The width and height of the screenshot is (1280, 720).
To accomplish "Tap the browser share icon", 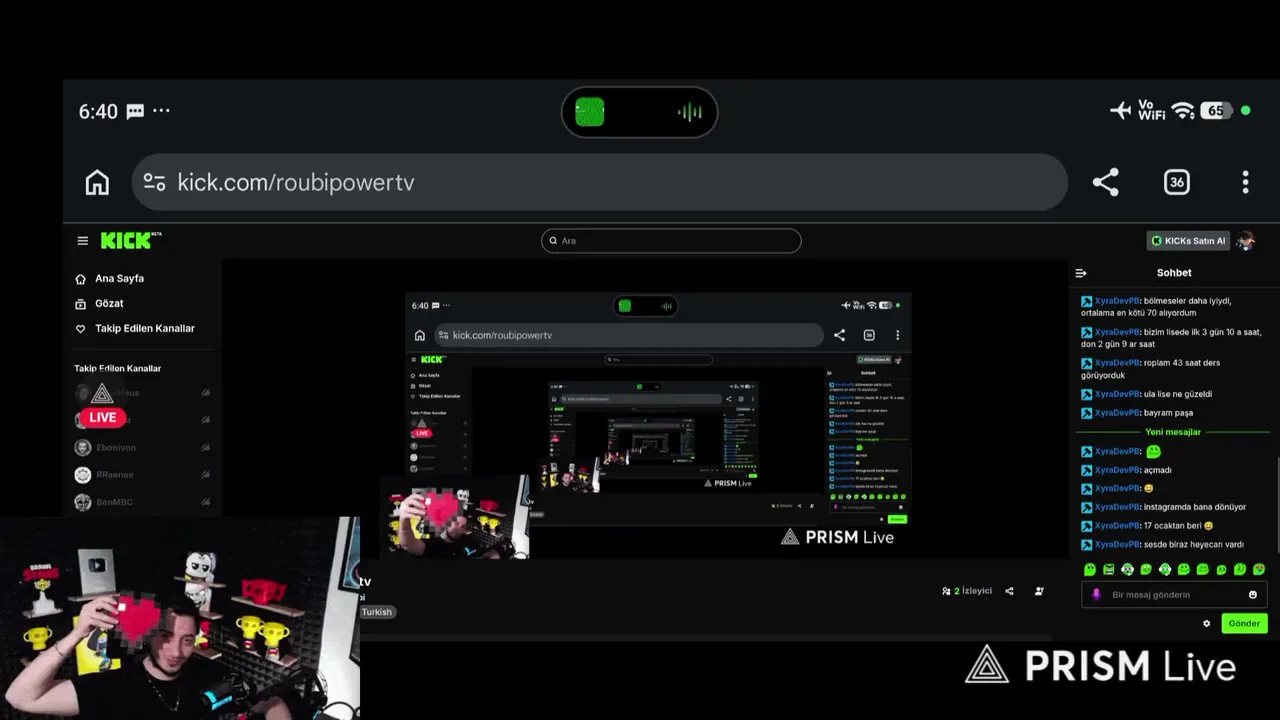I will (x=1105, y=182).
